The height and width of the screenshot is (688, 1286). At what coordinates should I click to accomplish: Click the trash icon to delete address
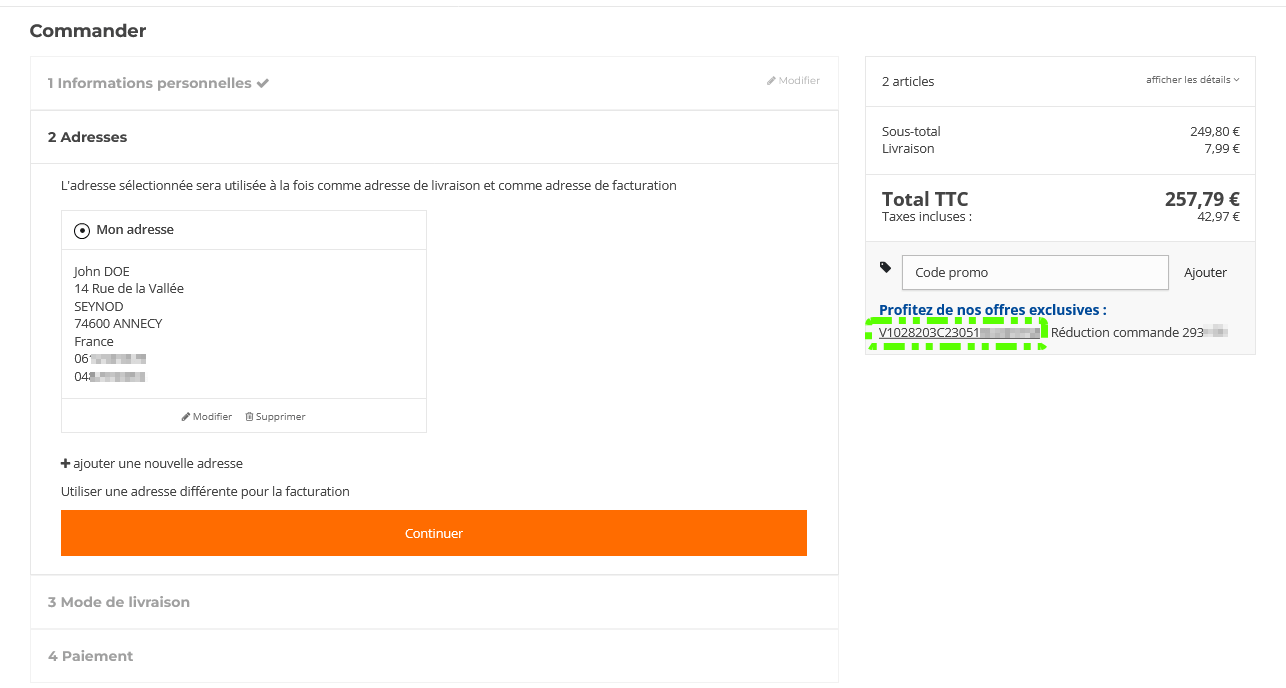[x=249, y=417]
